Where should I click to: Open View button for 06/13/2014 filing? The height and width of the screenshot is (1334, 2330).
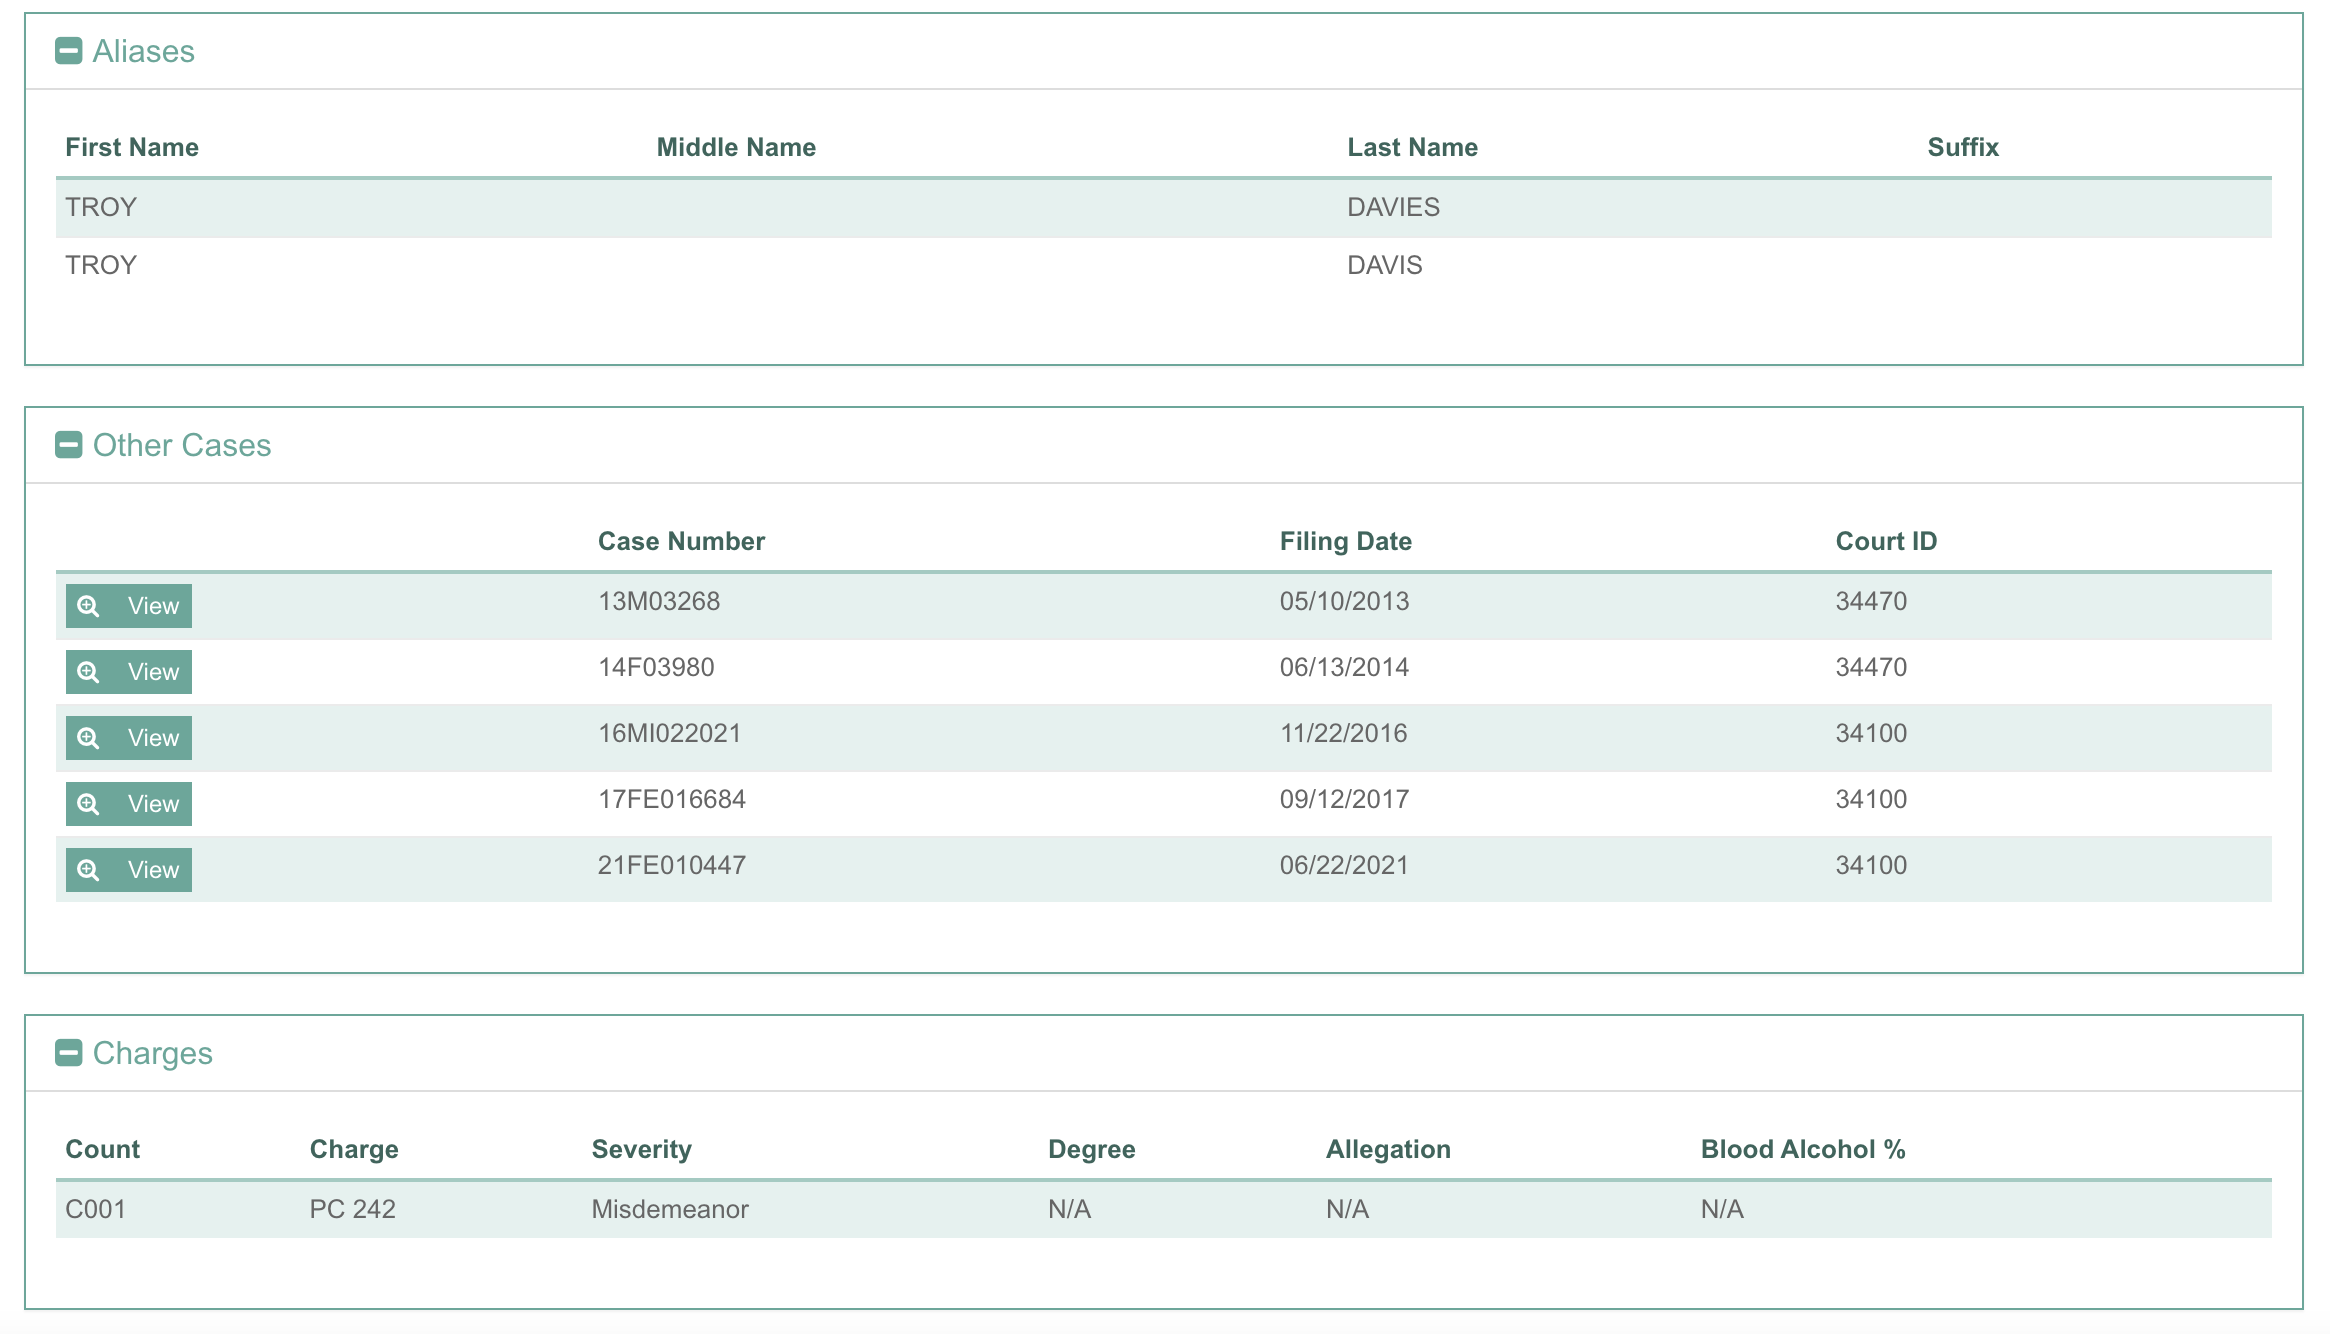pos(152,672)
